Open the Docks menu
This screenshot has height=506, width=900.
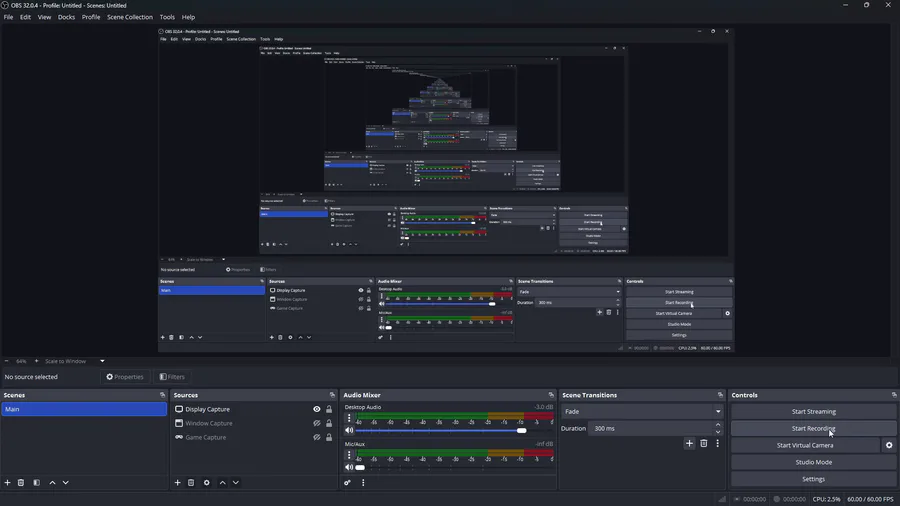[x=66, y=17]
